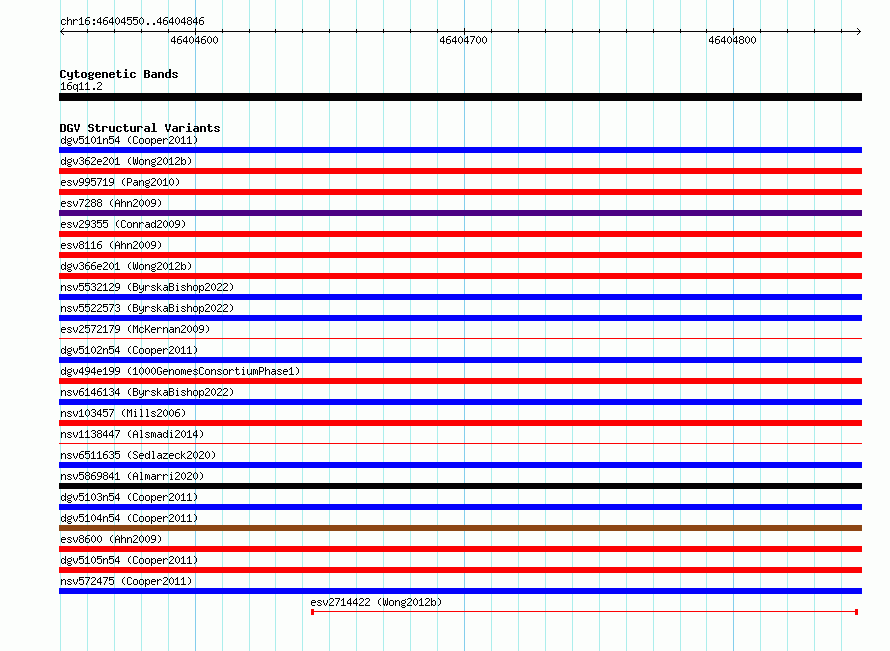Click the red bar under esv995719
The width and height of the screenshot is (890, 651).
point(460,192)
